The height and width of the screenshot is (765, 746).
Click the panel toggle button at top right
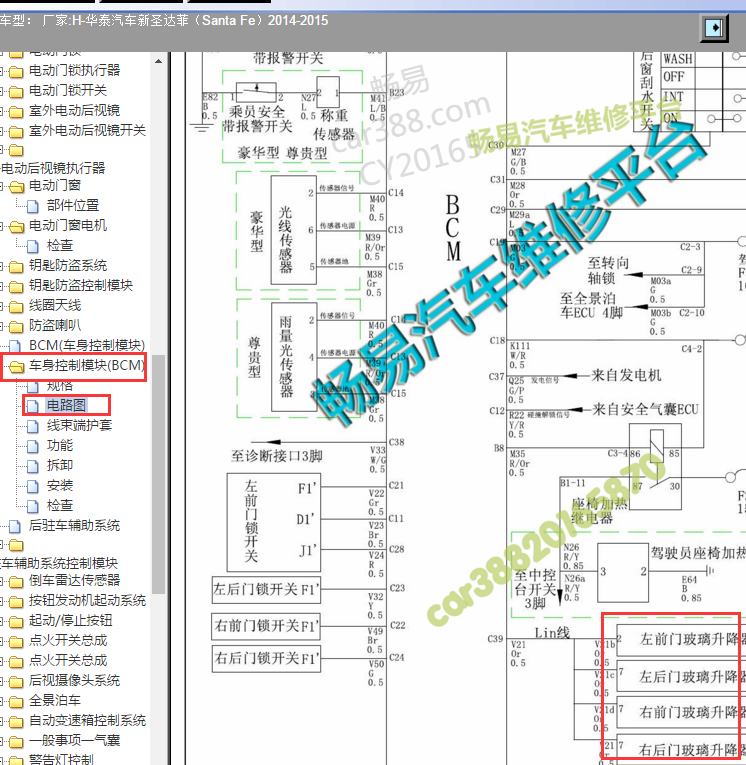point(714,28)
